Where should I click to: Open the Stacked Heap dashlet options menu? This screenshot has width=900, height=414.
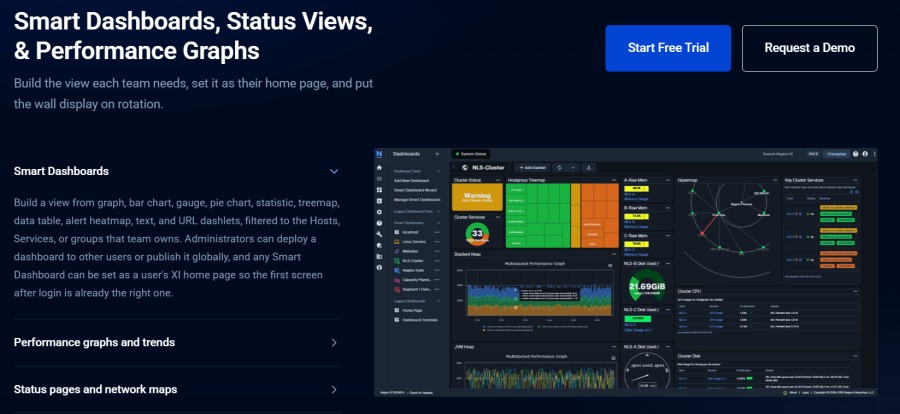click(614, 254)
